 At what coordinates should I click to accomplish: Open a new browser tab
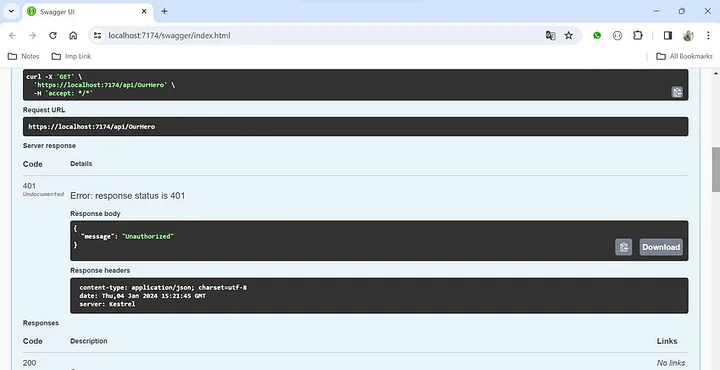[164, 11]
